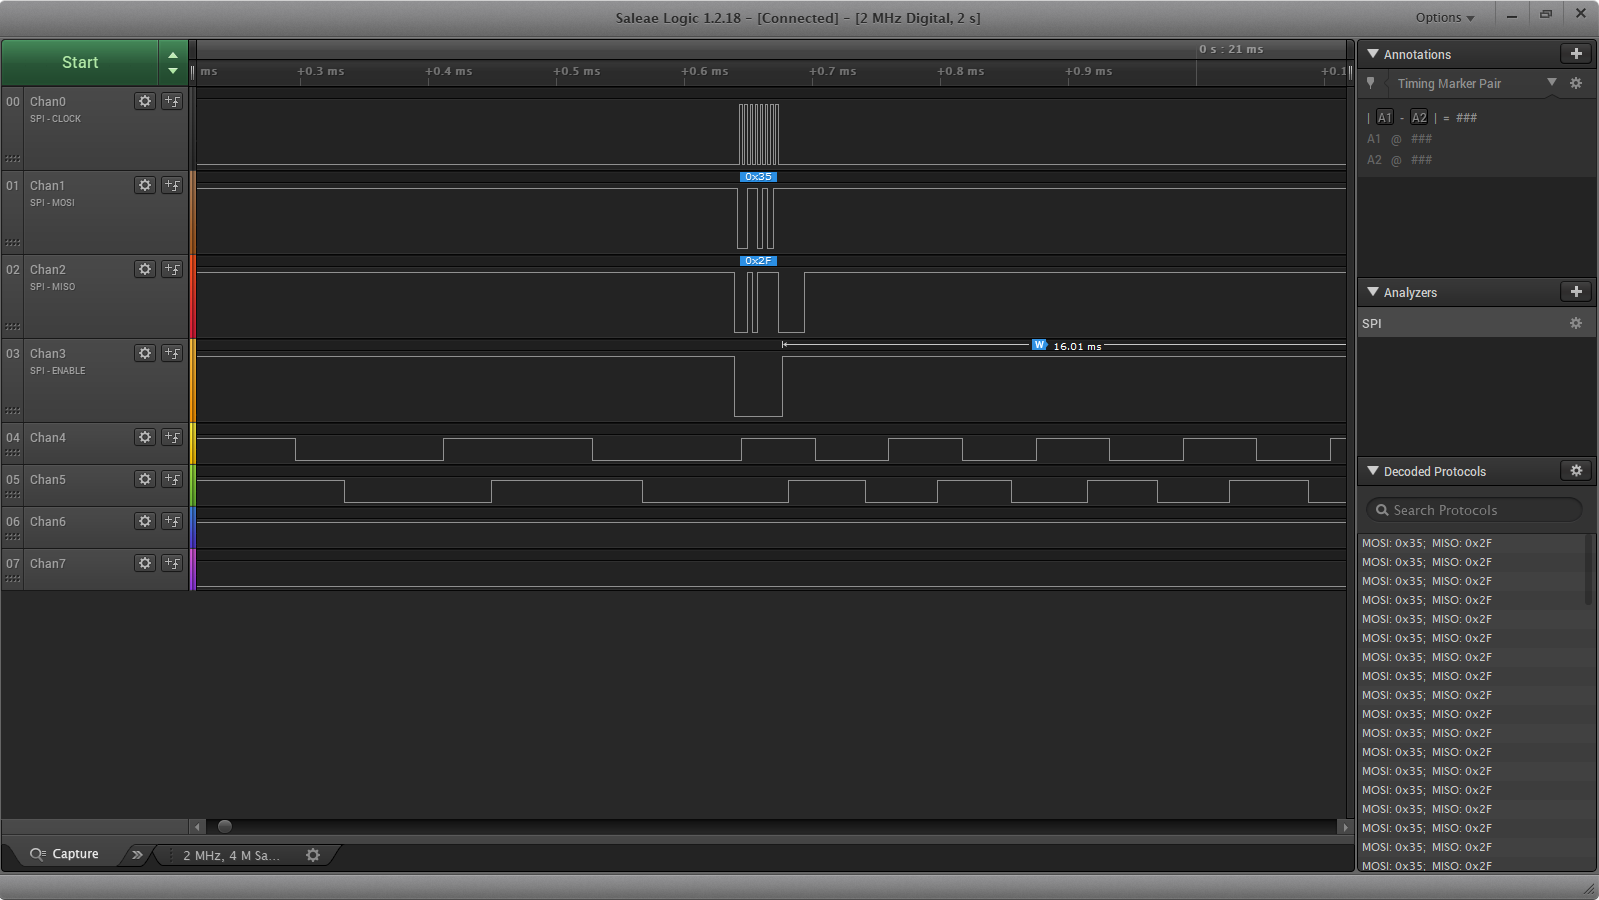Open Chan2 channel settings gear

[x=145, y=269]
